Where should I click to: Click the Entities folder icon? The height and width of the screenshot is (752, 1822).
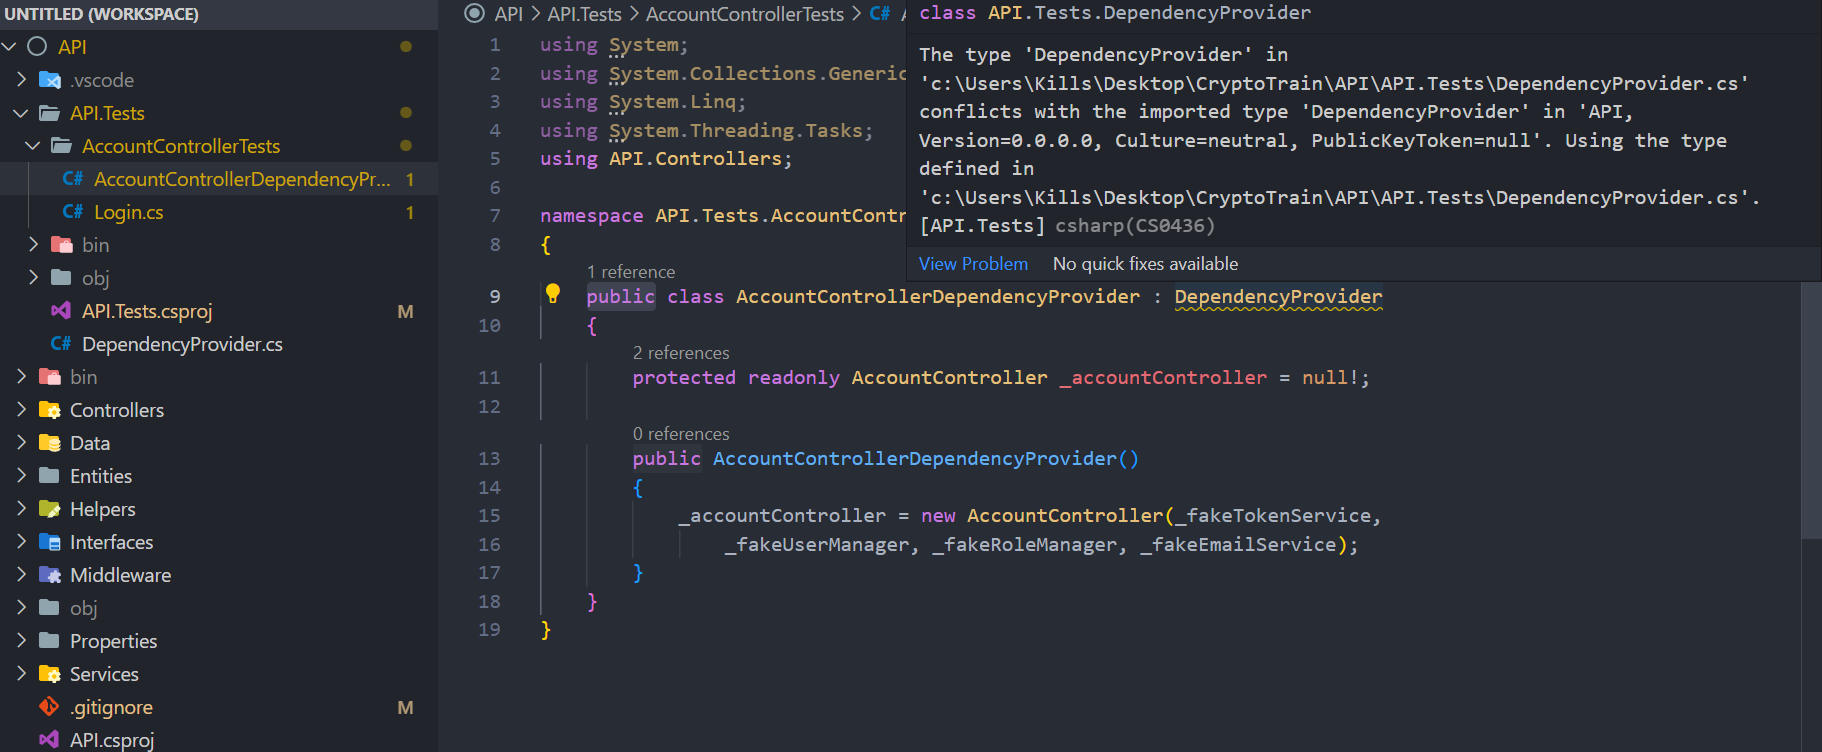coord(50,476)
